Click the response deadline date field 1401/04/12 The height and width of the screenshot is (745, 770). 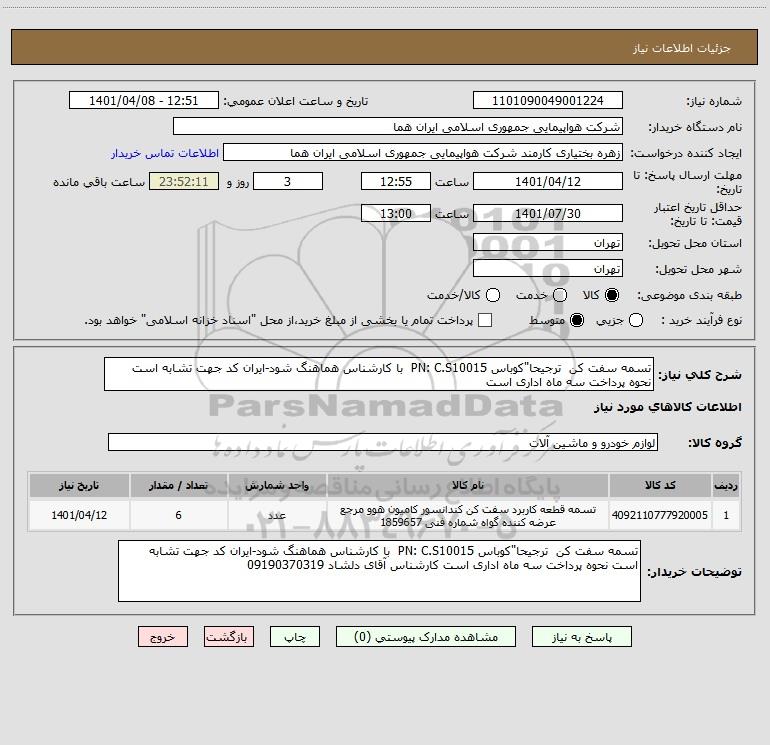(x=548, y=182)
